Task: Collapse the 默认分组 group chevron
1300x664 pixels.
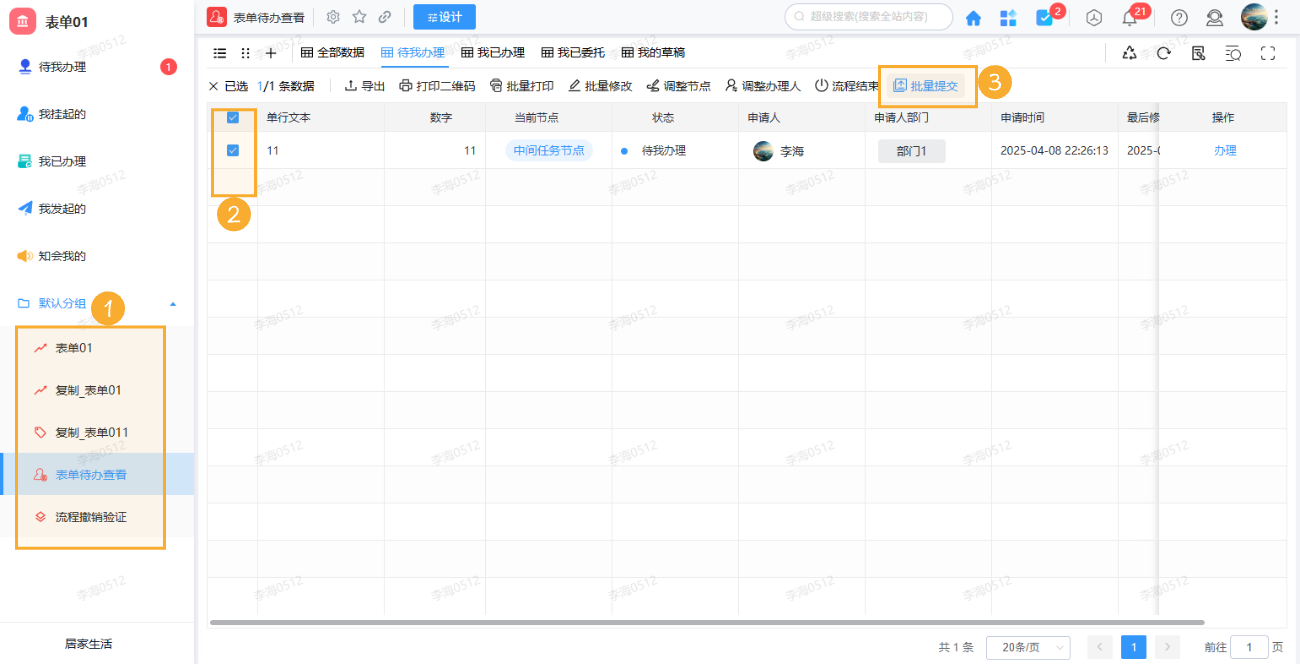Action: coord(172,304)
